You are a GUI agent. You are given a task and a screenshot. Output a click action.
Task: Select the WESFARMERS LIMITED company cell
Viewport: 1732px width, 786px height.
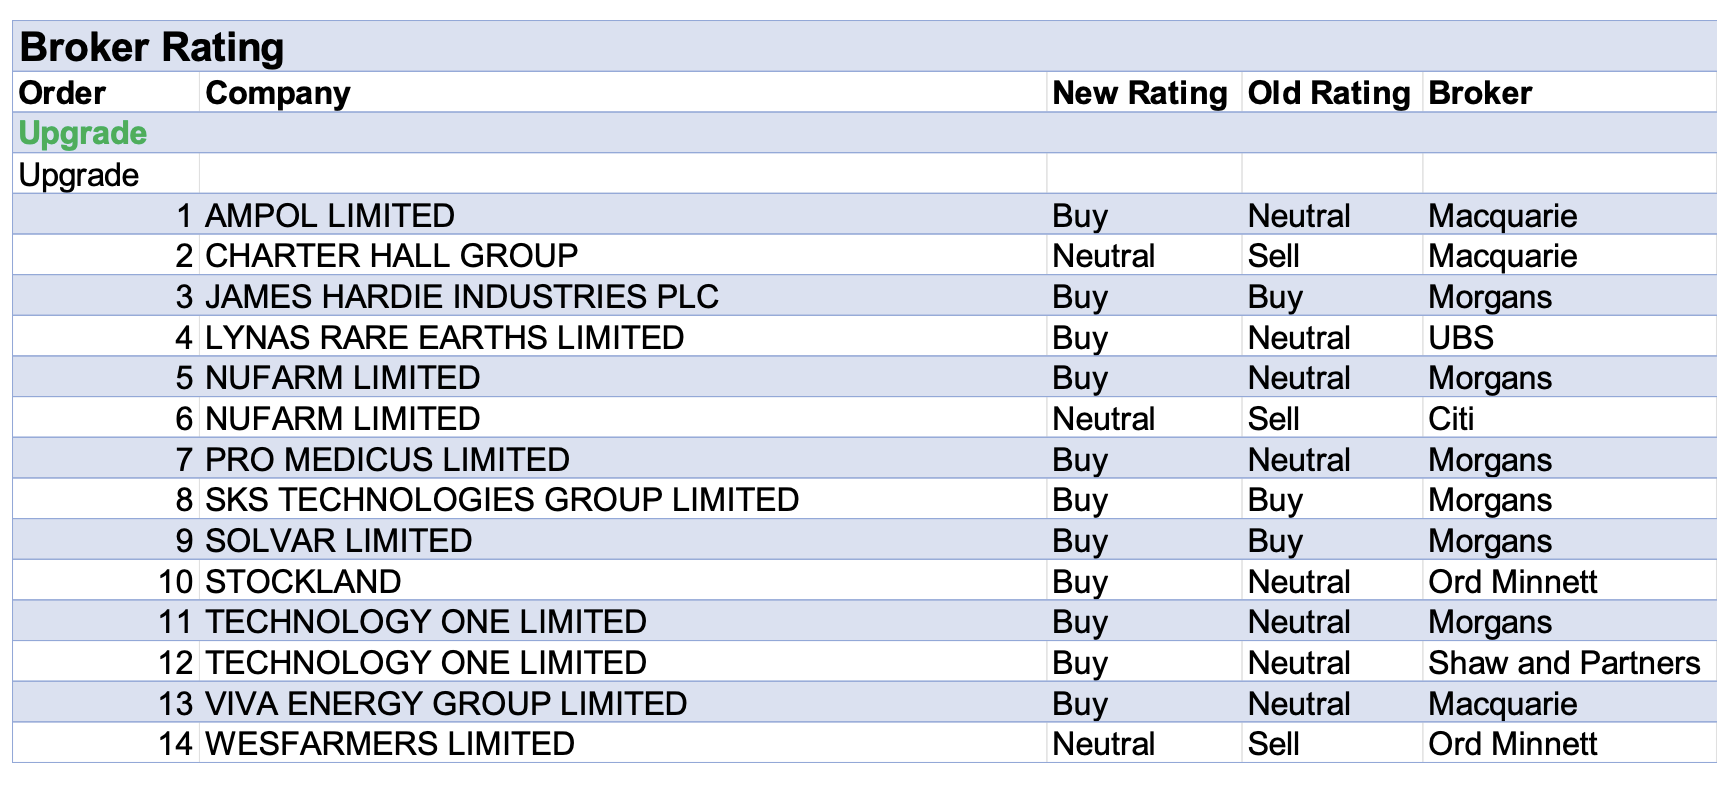[389, 744]
